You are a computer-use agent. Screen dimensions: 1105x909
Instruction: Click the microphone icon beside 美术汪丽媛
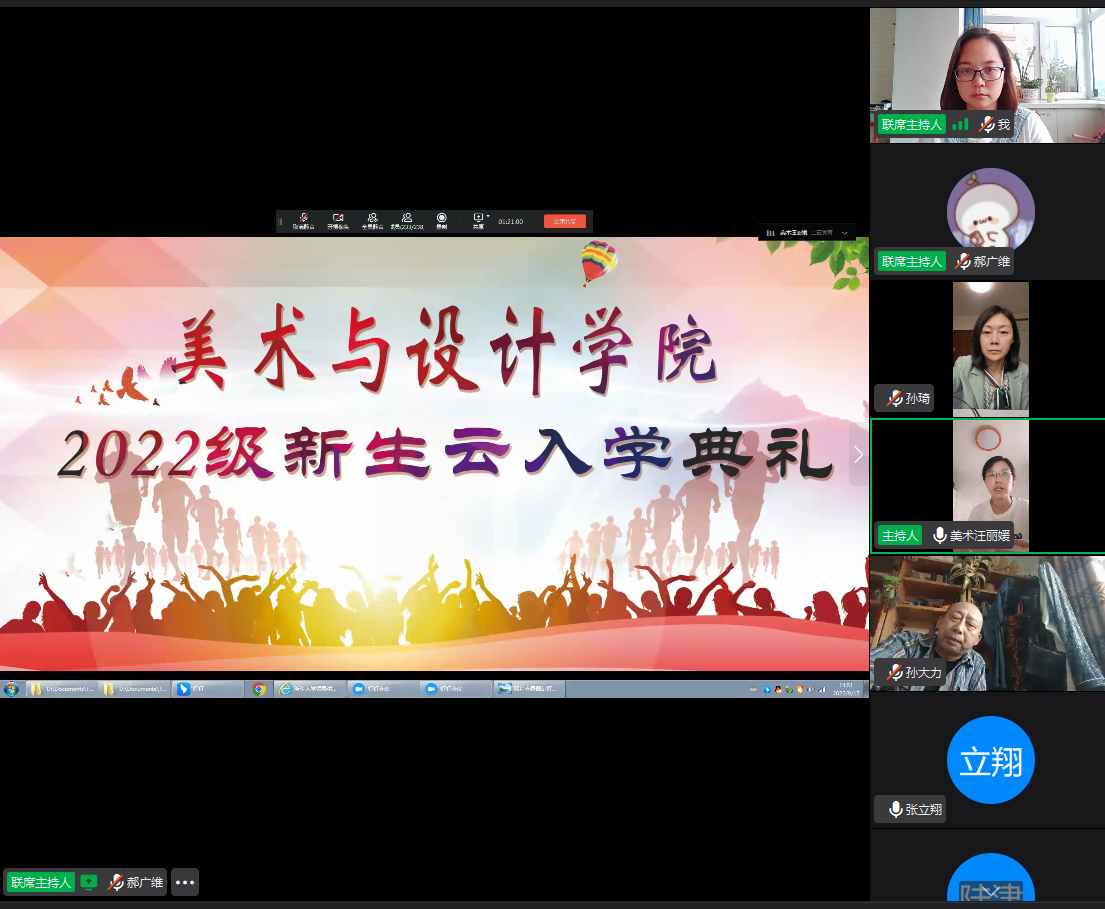(x=939, y=536)
